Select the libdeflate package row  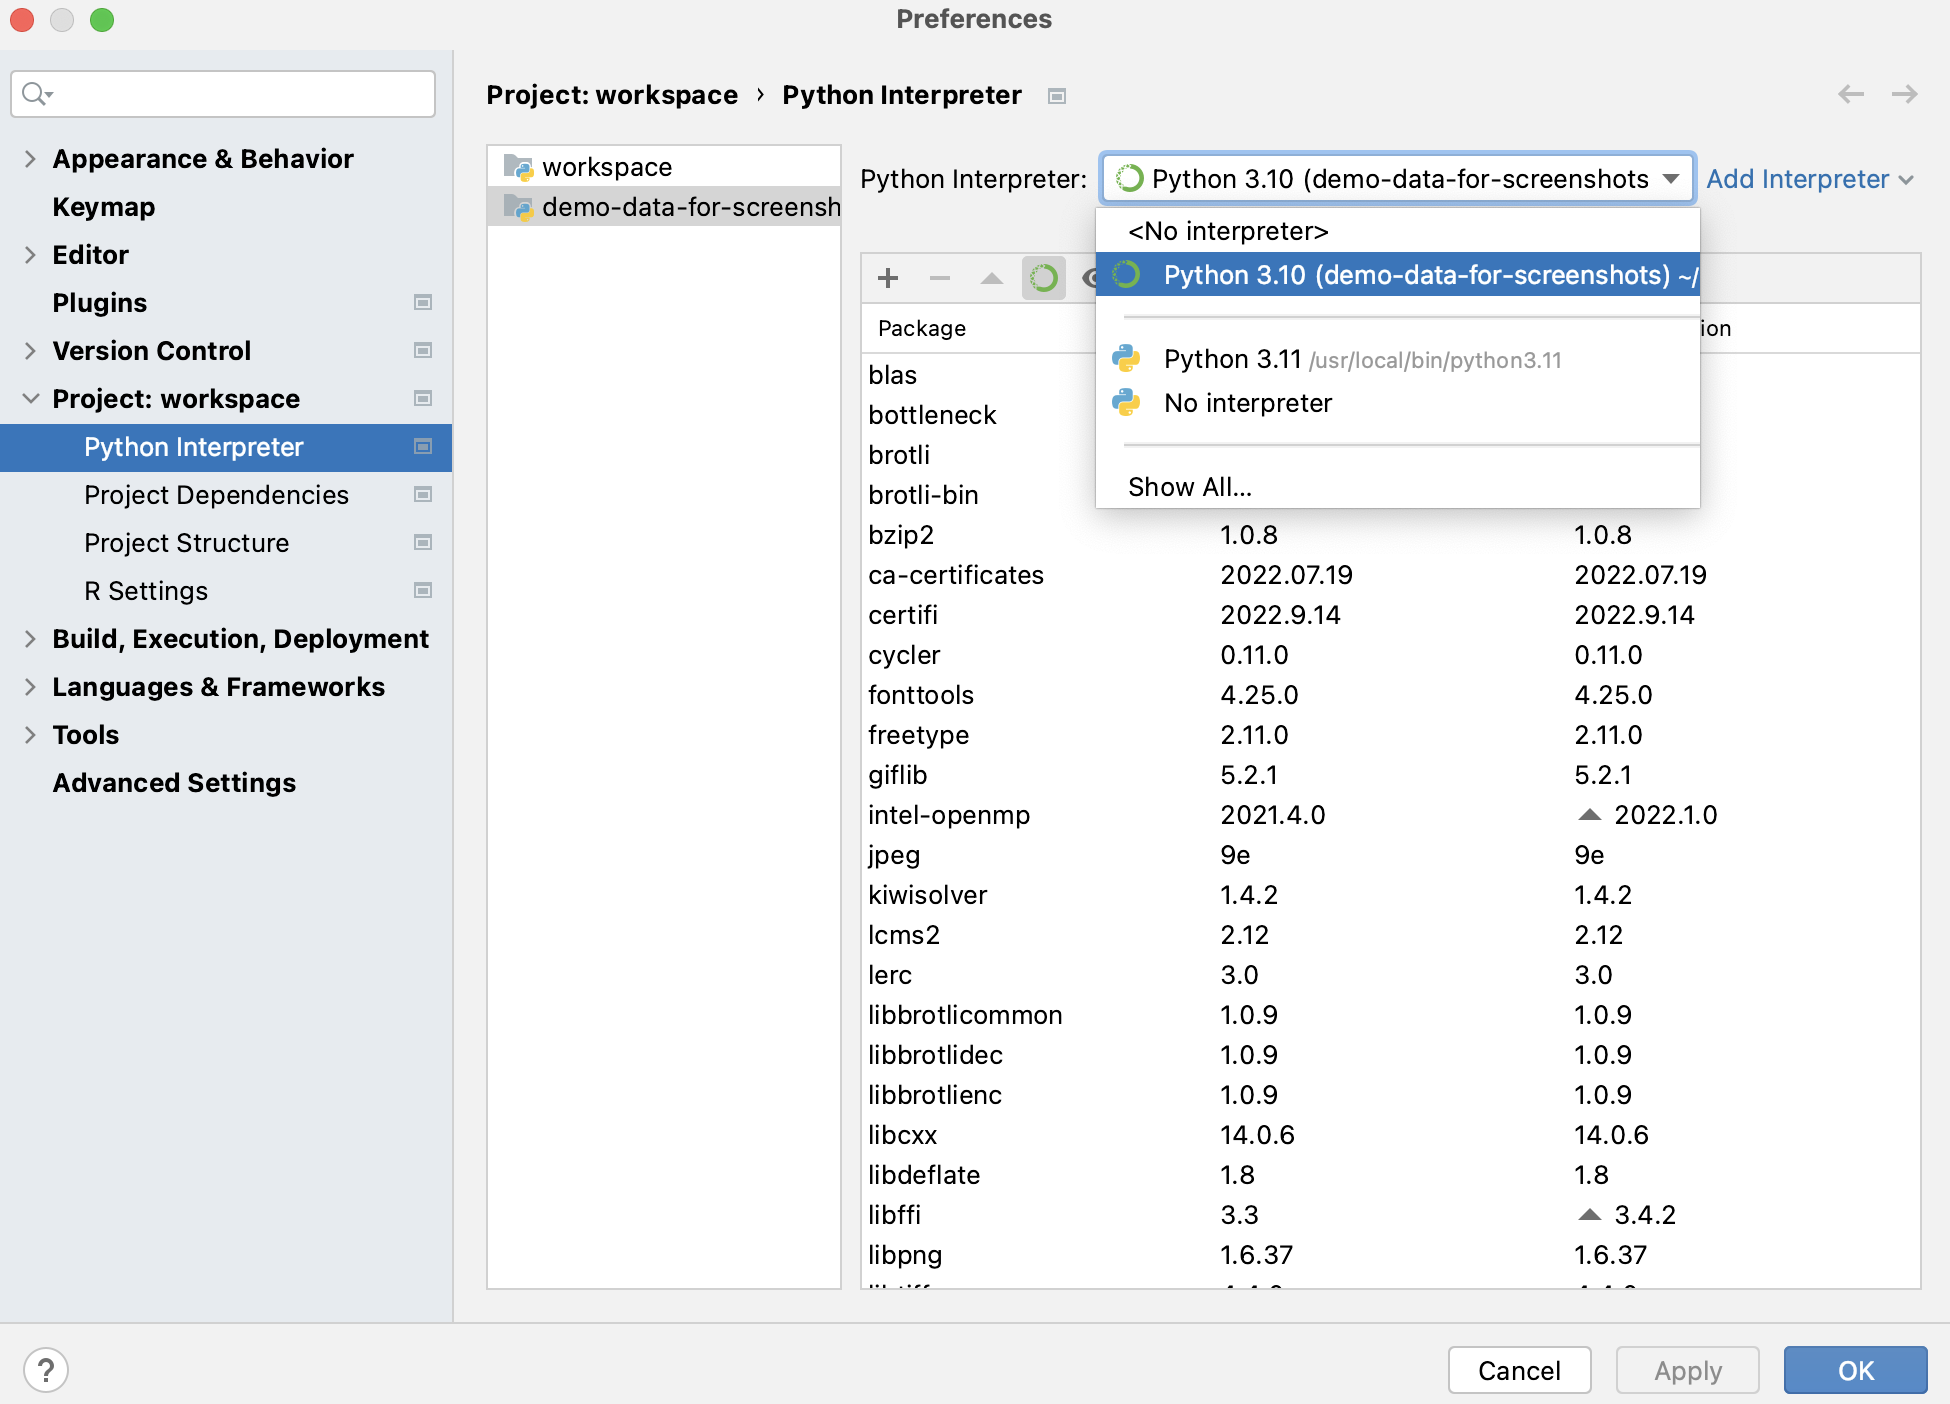(x=1390, y=1175)
